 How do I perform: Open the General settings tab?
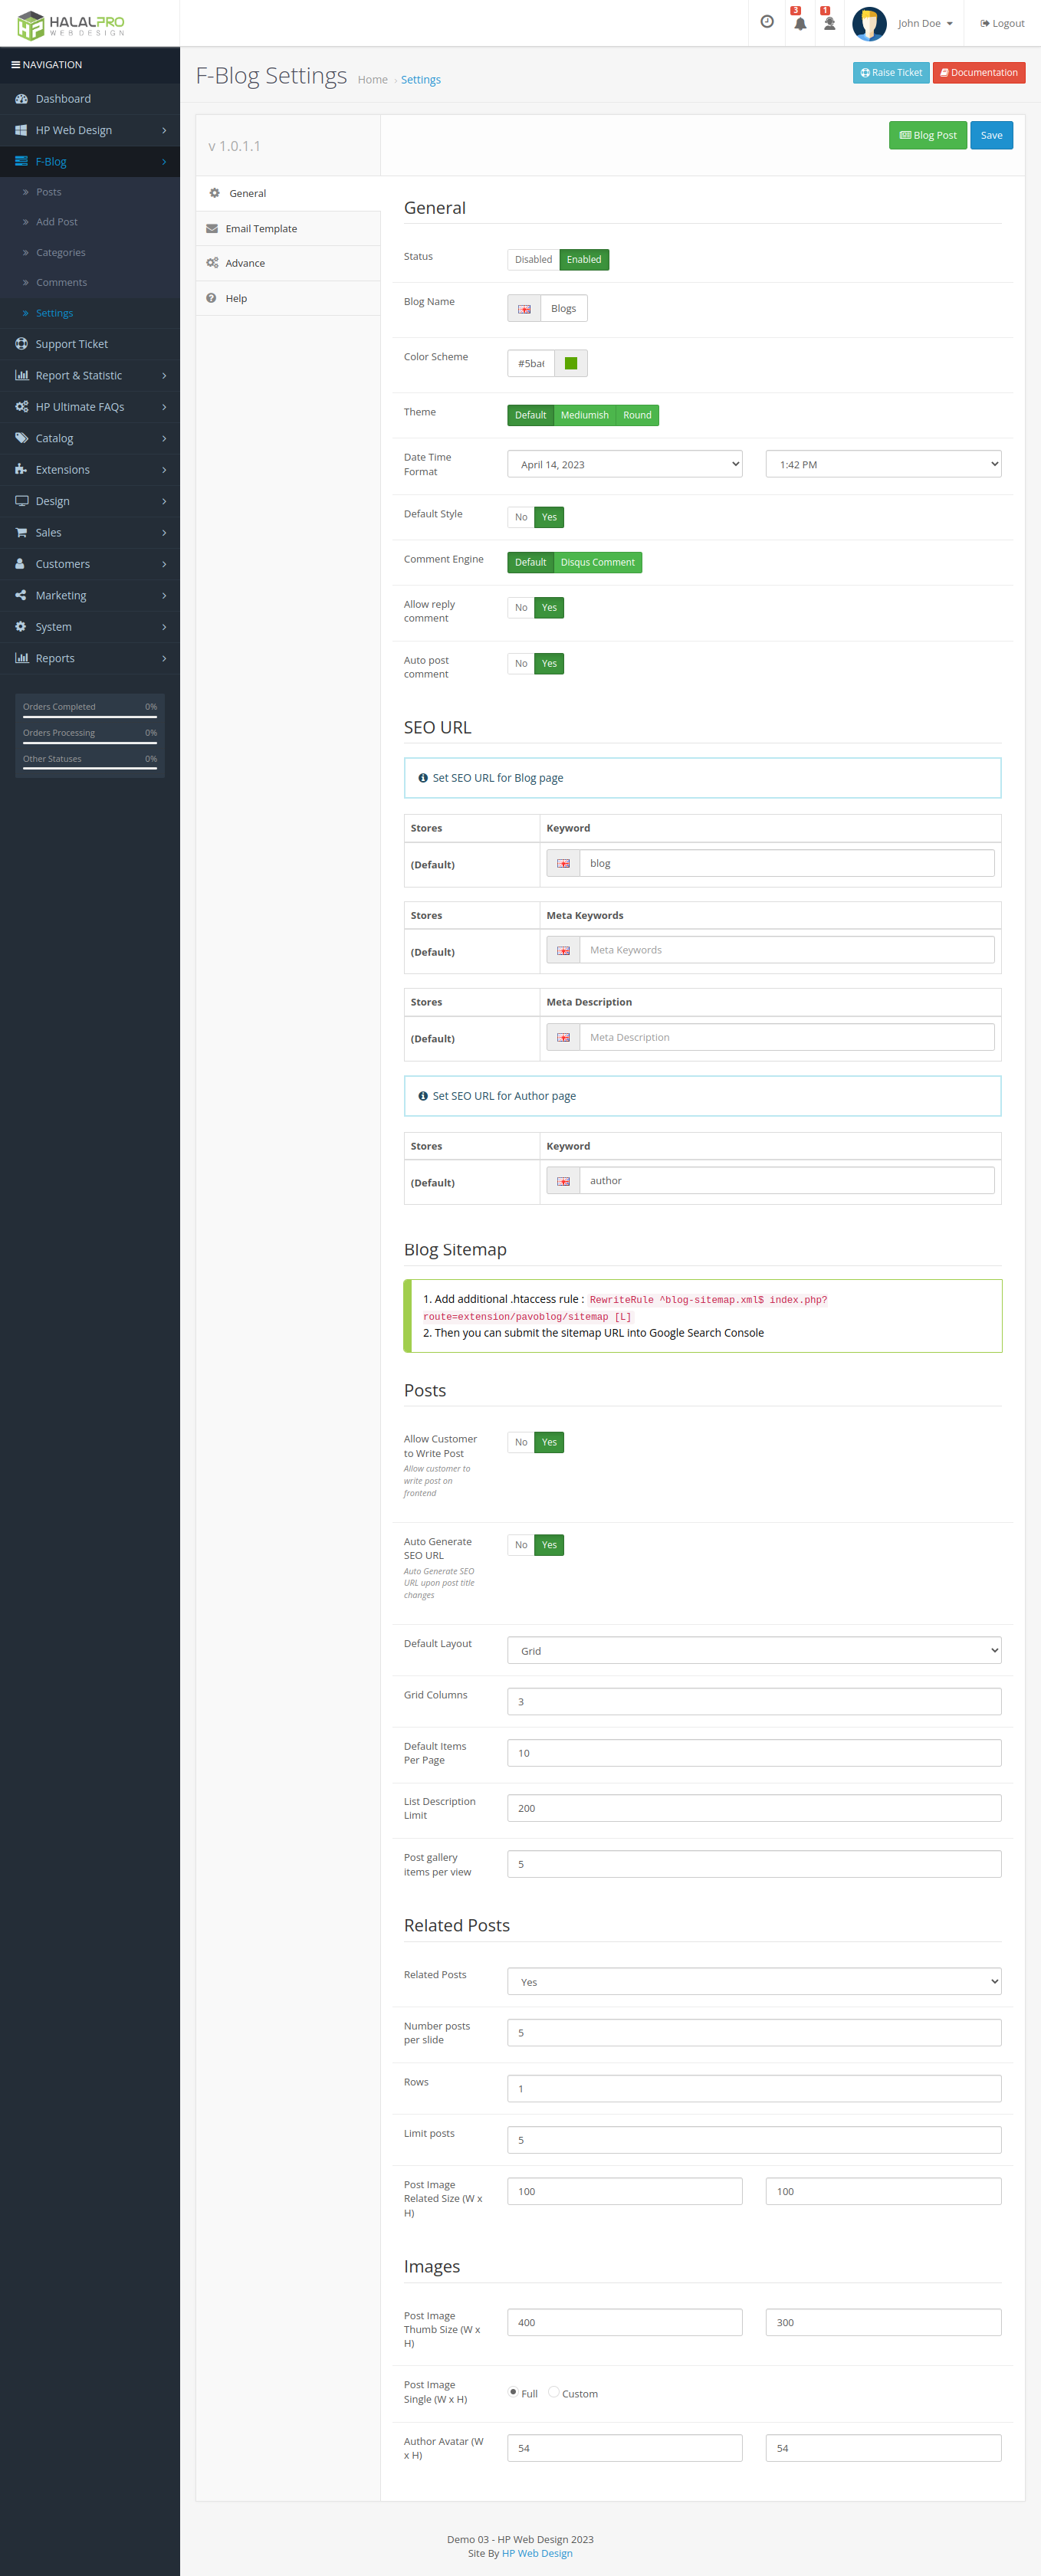pos(288,193)
